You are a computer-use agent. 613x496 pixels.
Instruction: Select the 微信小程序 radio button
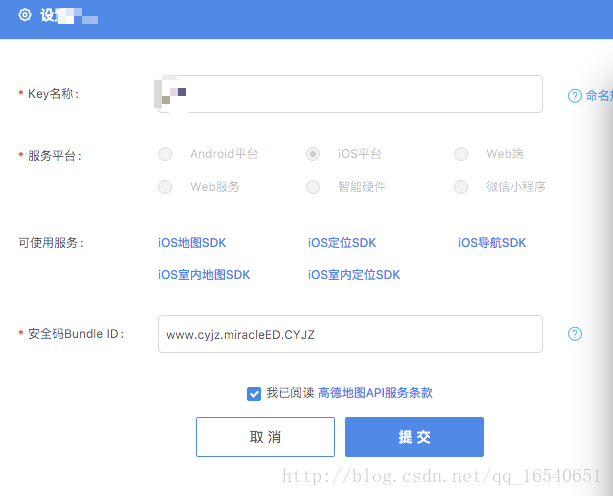[x=461, y=187]
